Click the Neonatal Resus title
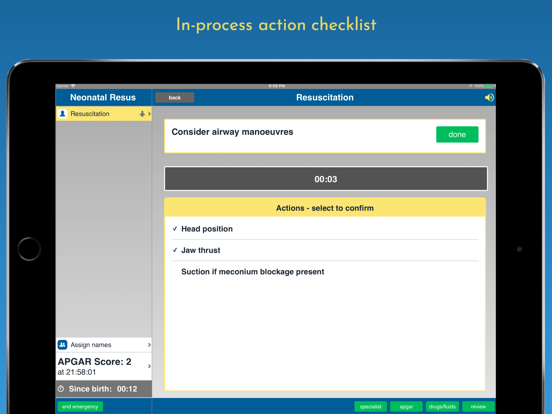Screen dimensions: 552x414 pyautogui.click(x=103, y=98)
